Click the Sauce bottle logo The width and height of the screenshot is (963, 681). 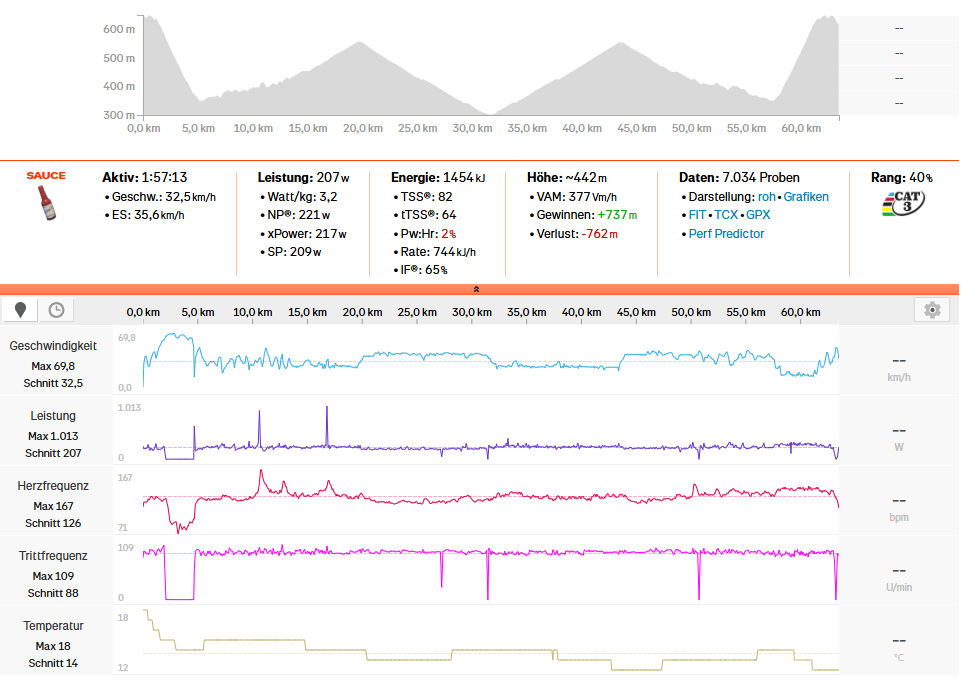46,196
